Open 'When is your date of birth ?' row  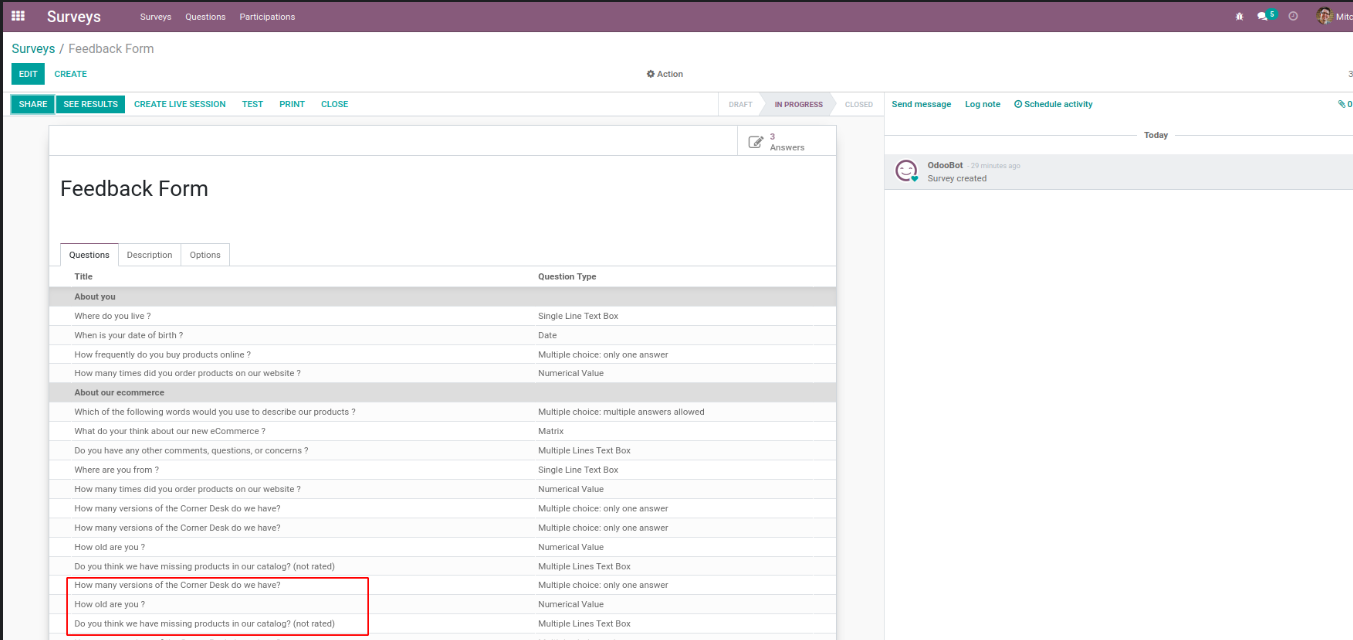click(x=442, y=335)
